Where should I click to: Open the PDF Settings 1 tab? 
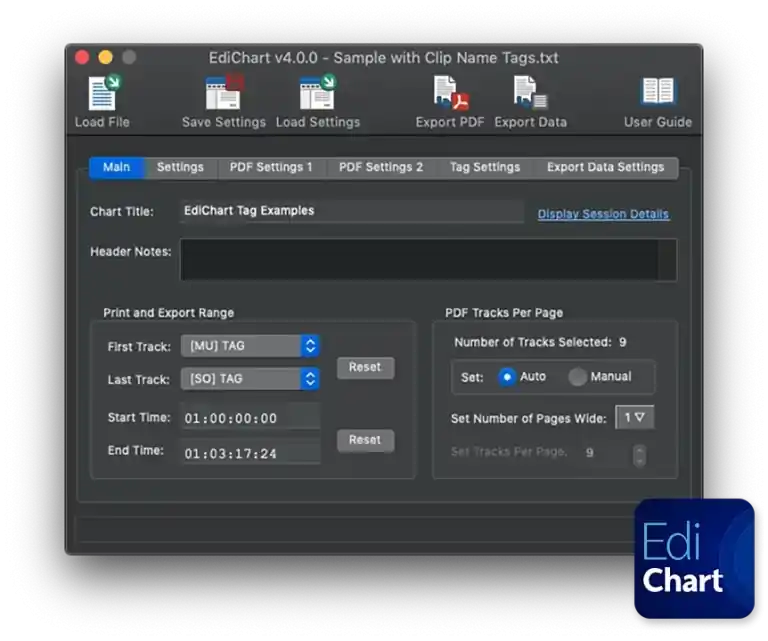[x=271, y=167]
